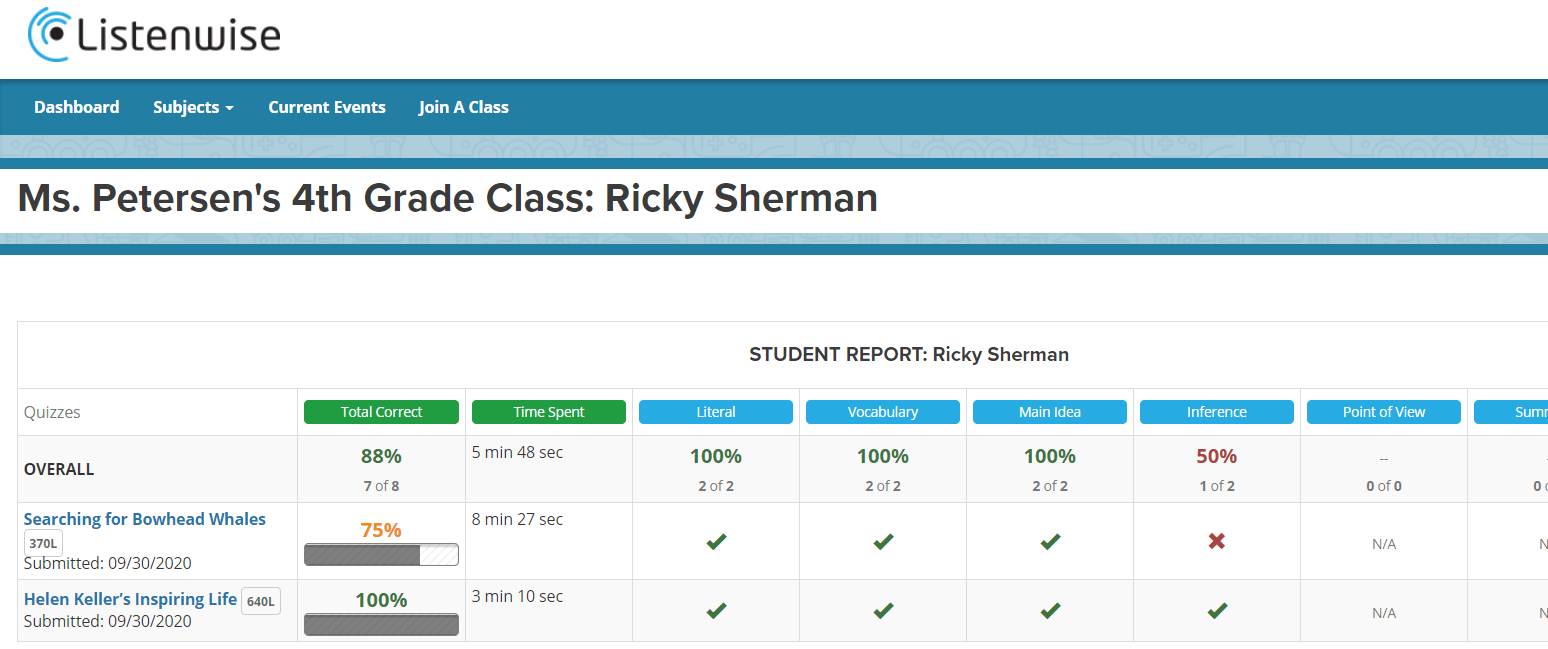The image size is (1548, 649).
Task: Open the Current Events page
Action: point(326,106)
